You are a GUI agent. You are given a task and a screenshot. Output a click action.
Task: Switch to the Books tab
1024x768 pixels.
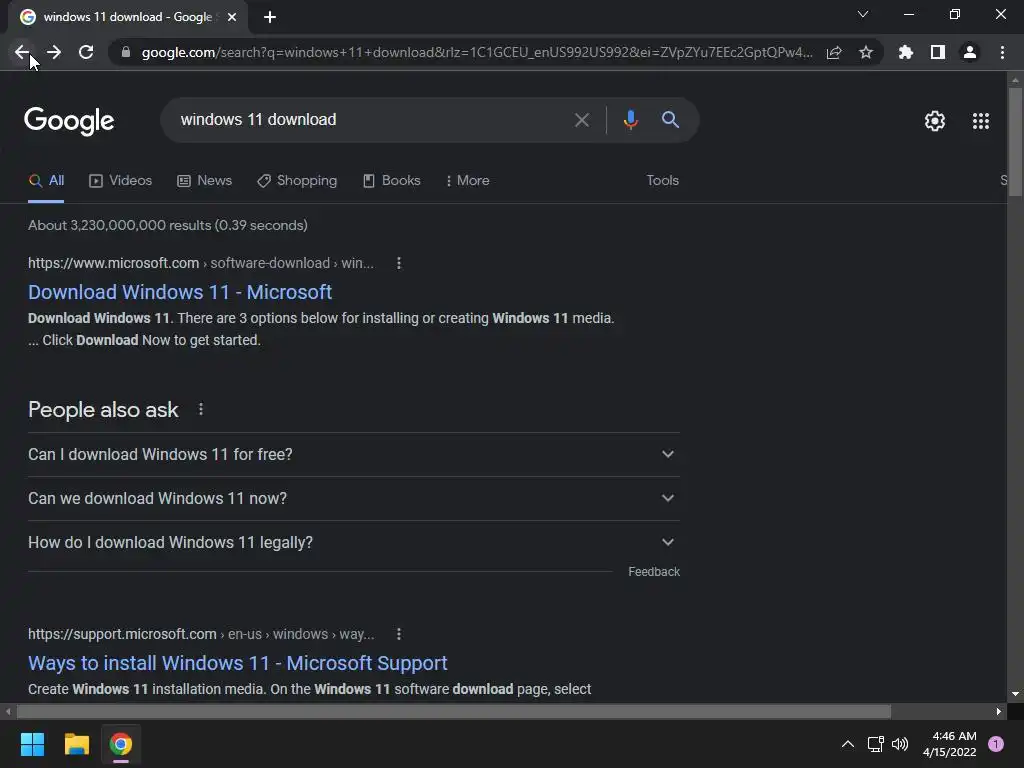391,181
